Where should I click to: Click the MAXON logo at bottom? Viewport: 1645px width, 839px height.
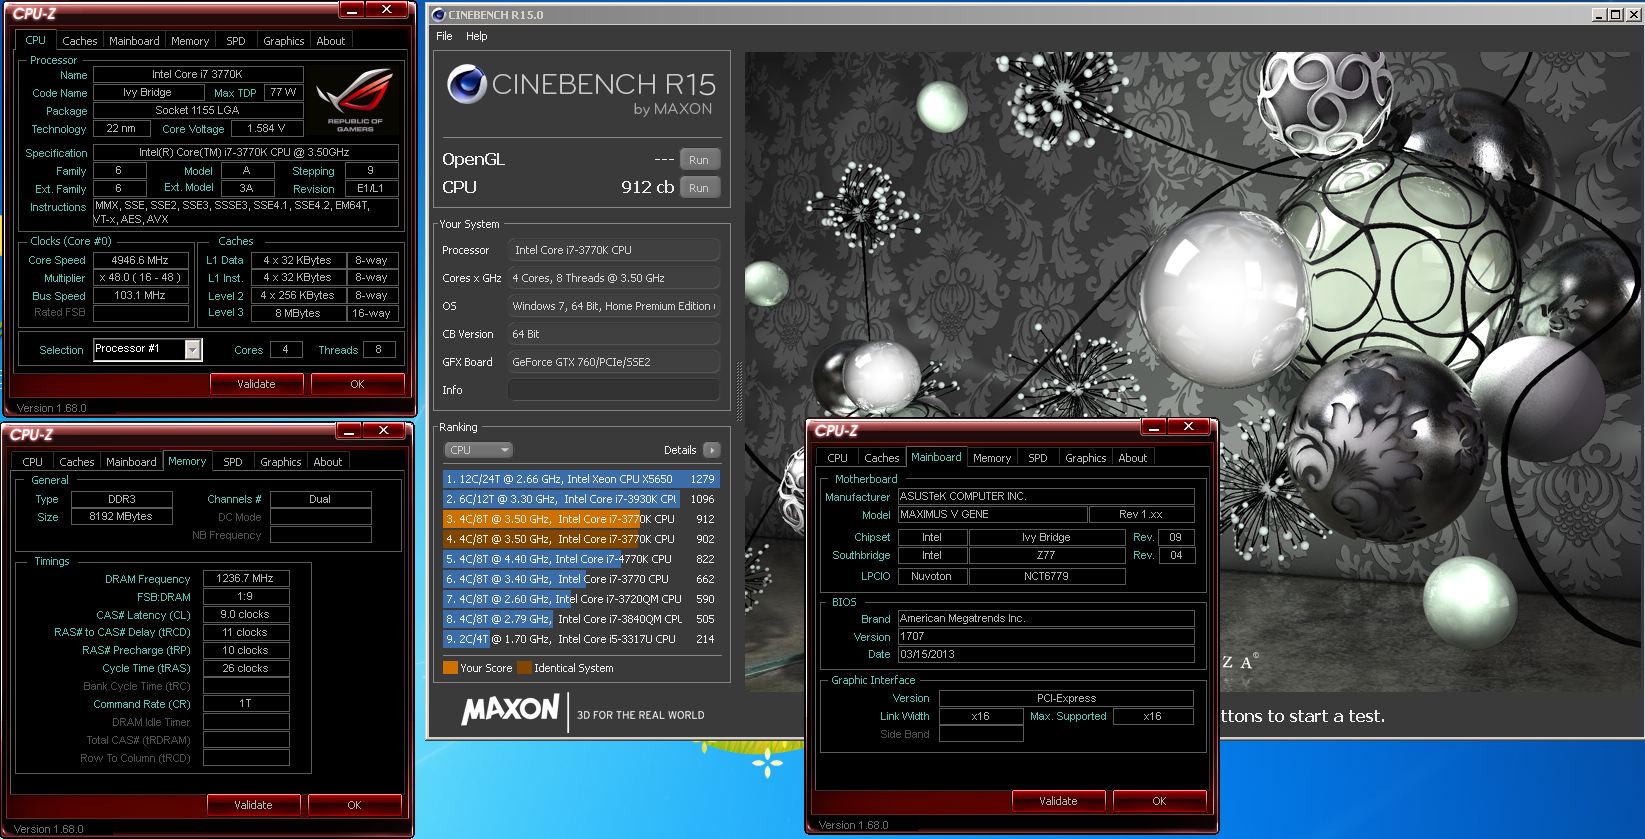click(510, 710)
